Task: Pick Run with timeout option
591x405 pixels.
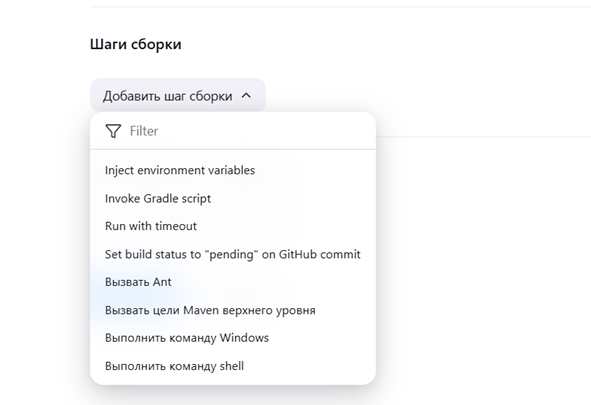Action: point(233,226)
